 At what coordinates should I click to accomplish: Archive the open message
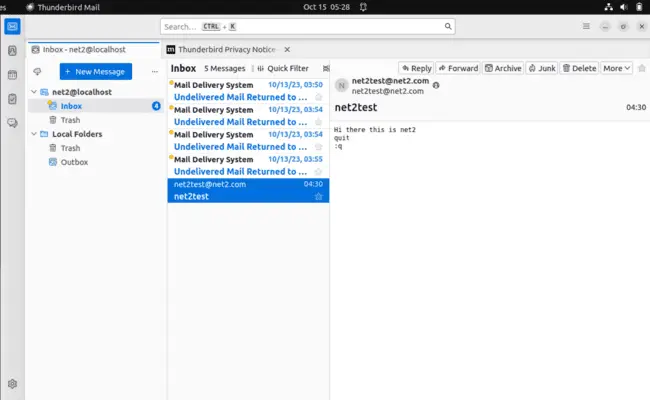coord(503,68)
